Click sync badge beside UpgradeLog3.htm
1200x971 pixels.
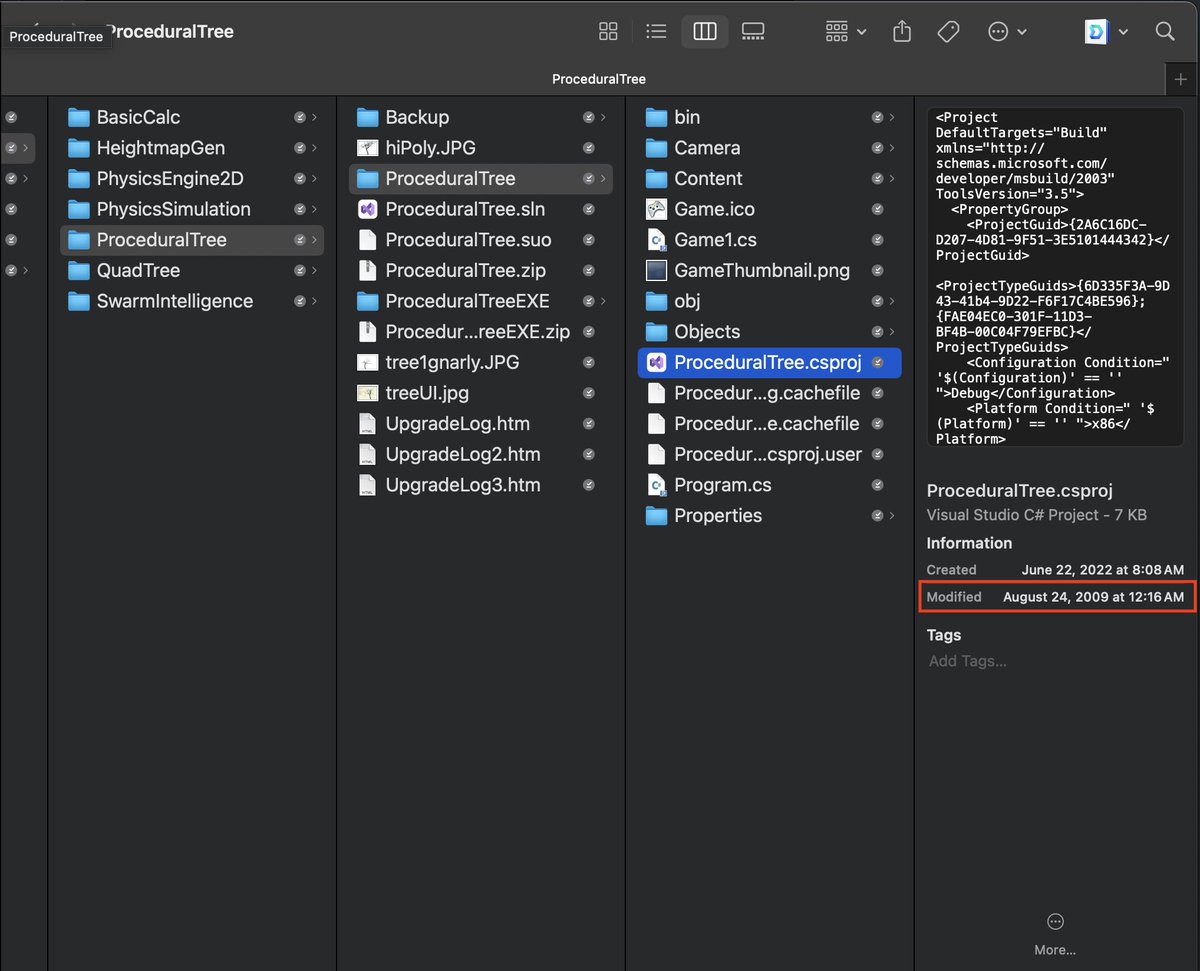[588, 485]
